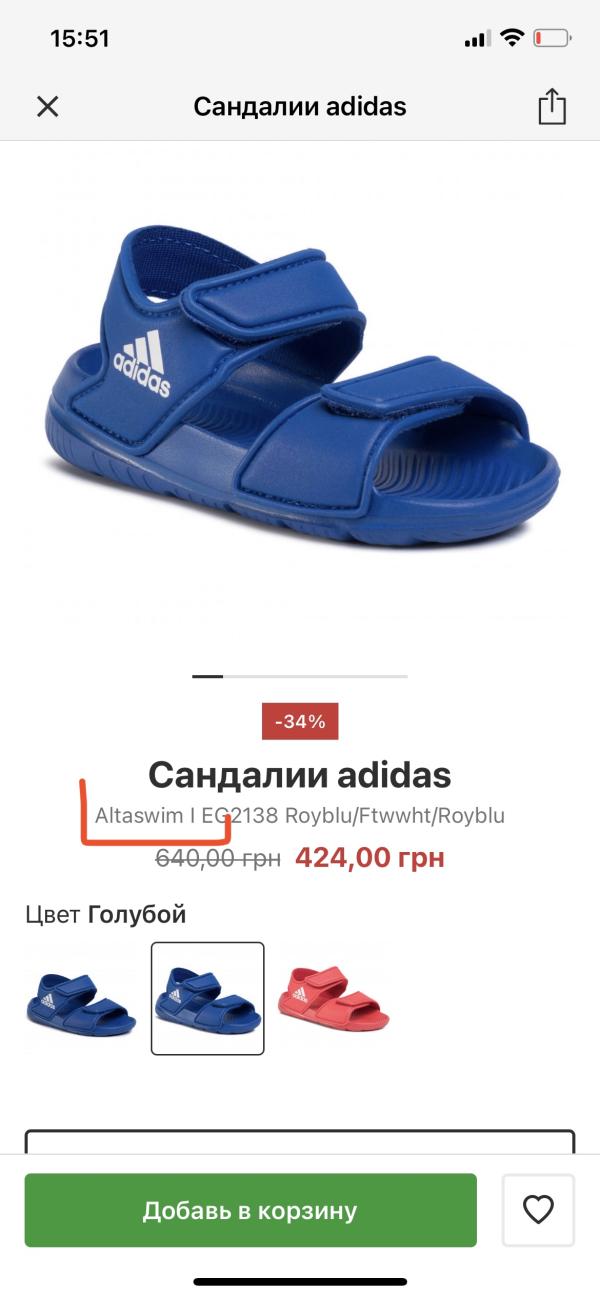Tap the battery icon in status bar

point(552,39)
